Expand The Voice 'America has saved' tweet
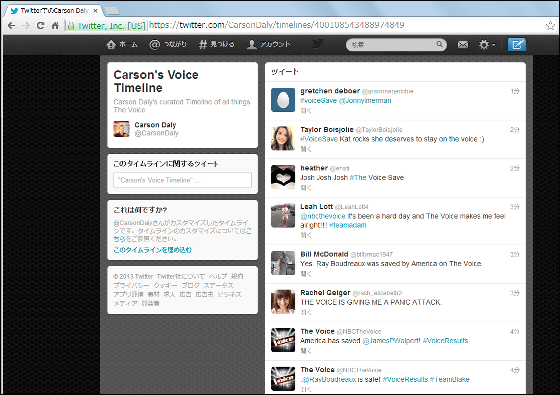The image size is (560, 395). tap(306, 351)
